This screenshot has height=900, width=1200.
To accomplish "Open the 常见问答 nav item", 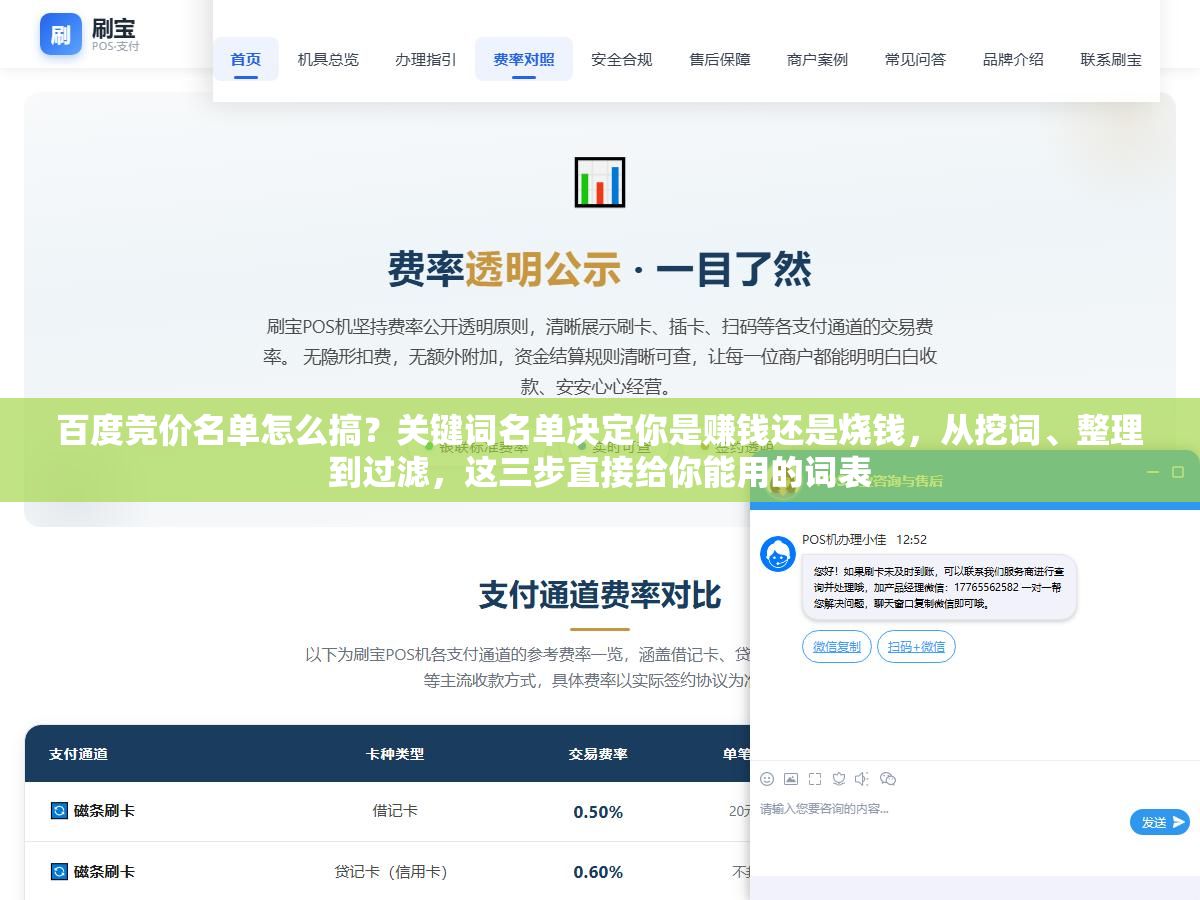I will pyautogui.click(x=916, y=59).
